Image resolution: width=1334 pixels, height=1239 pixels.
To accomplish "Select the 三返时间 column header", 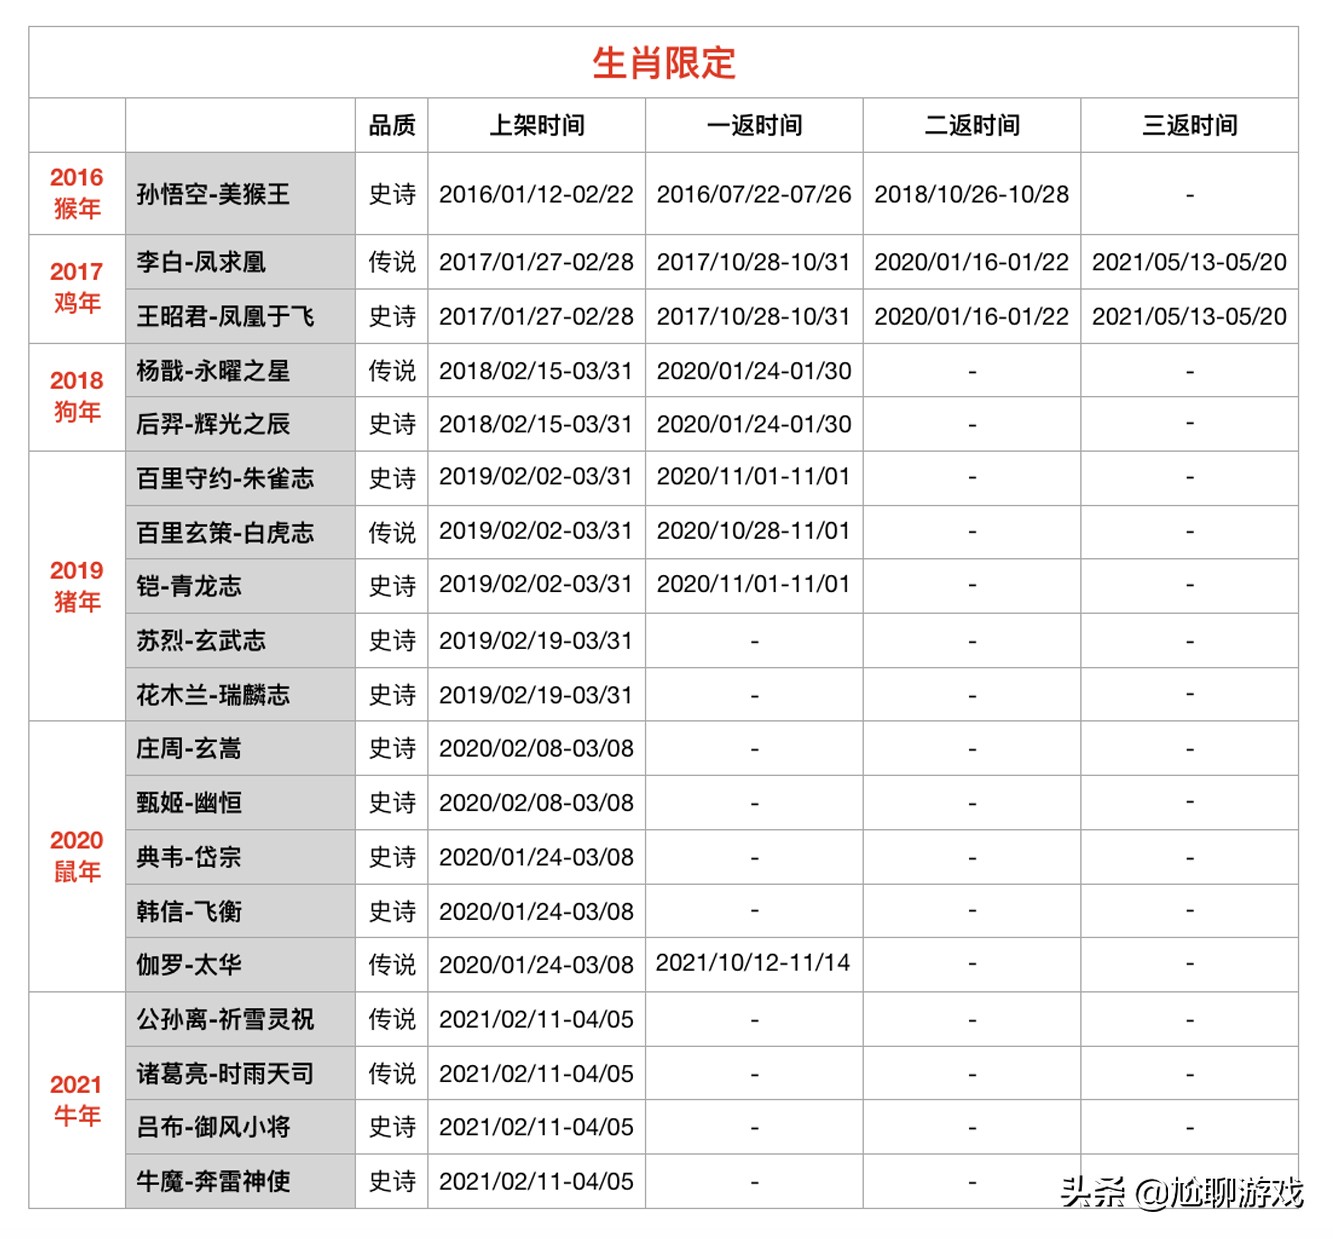I will 1190,125.
